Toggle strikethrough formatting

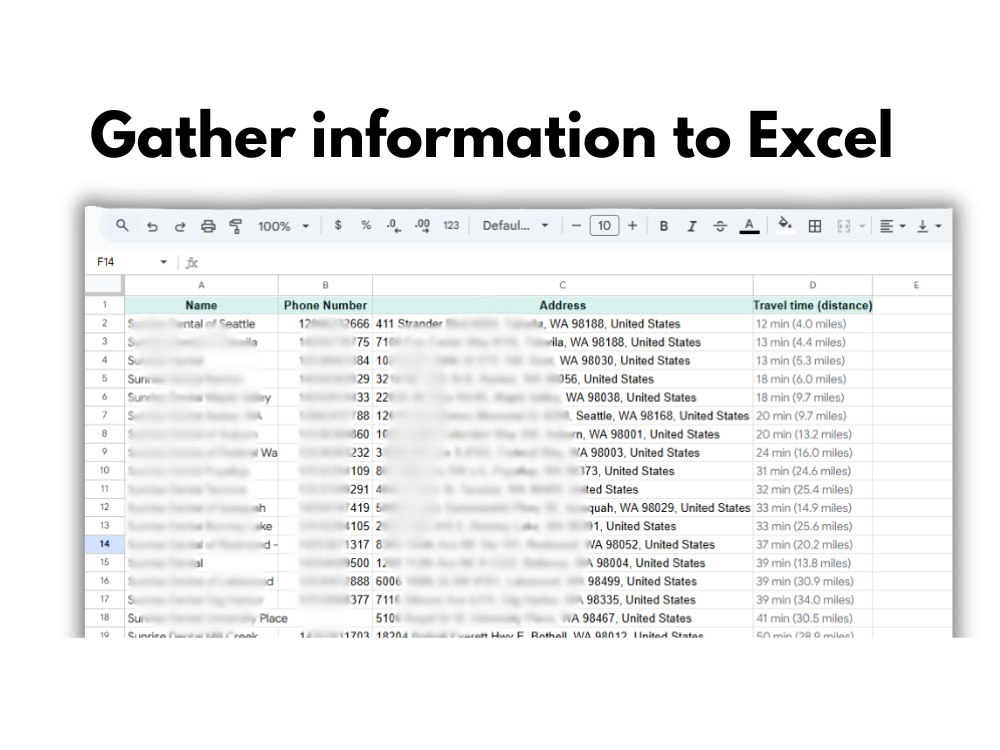(x=720, y=226)
